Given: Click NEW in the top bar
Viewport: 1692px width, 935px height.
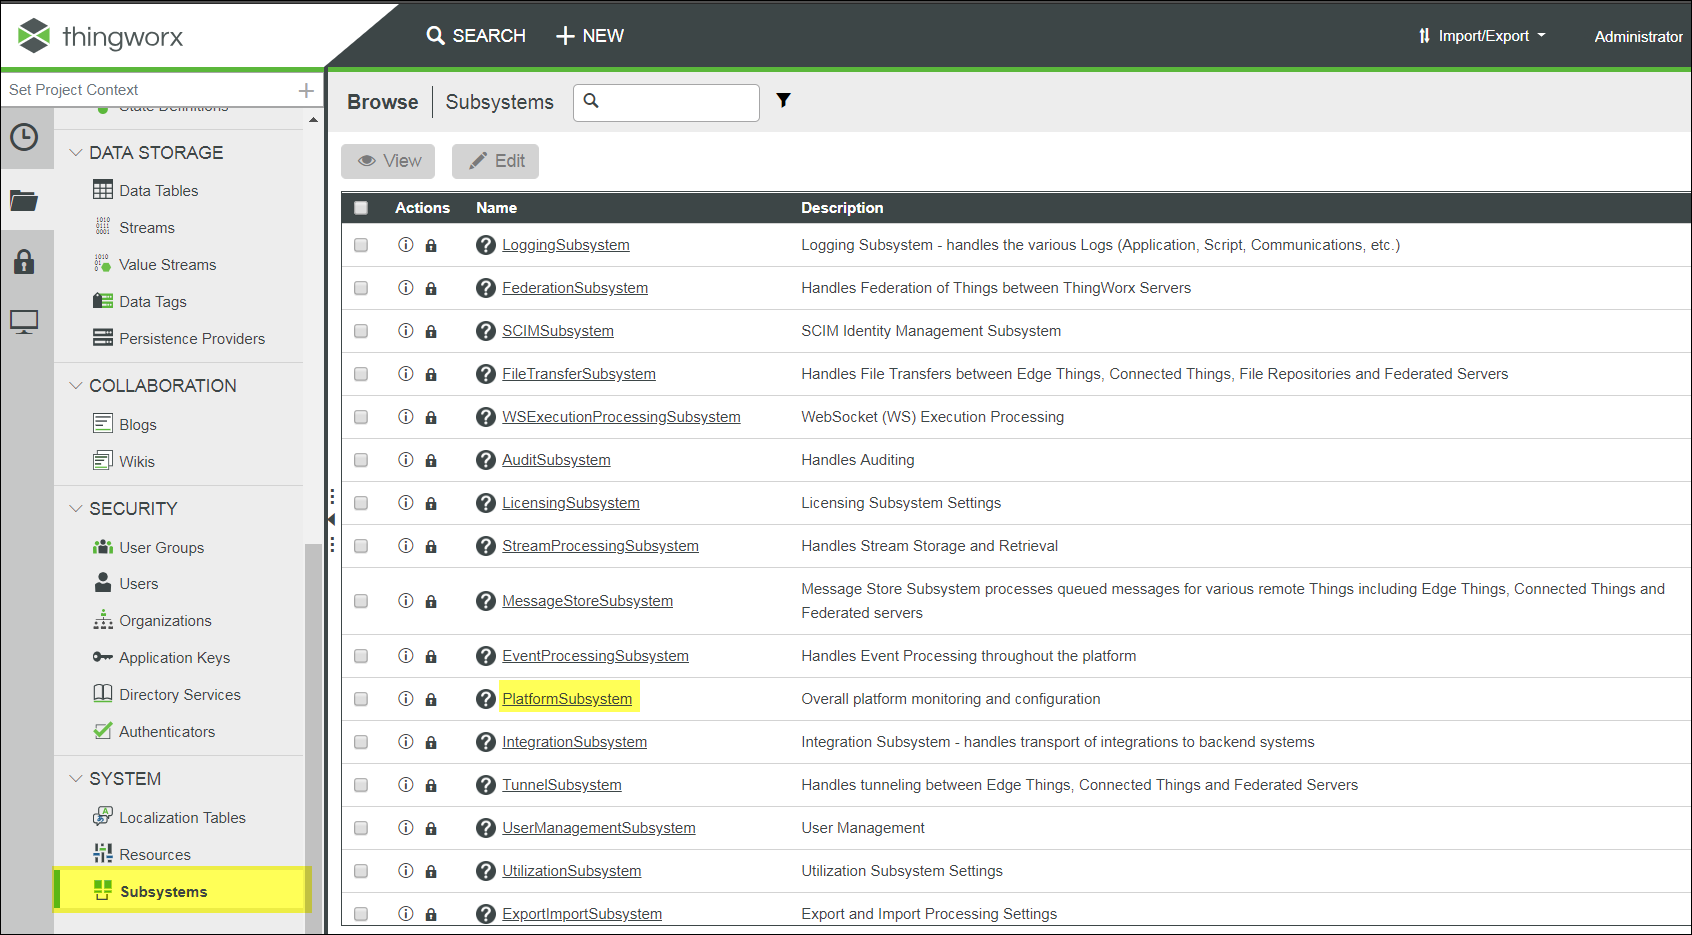Looking at the screenshot, I should click(590, 36).
